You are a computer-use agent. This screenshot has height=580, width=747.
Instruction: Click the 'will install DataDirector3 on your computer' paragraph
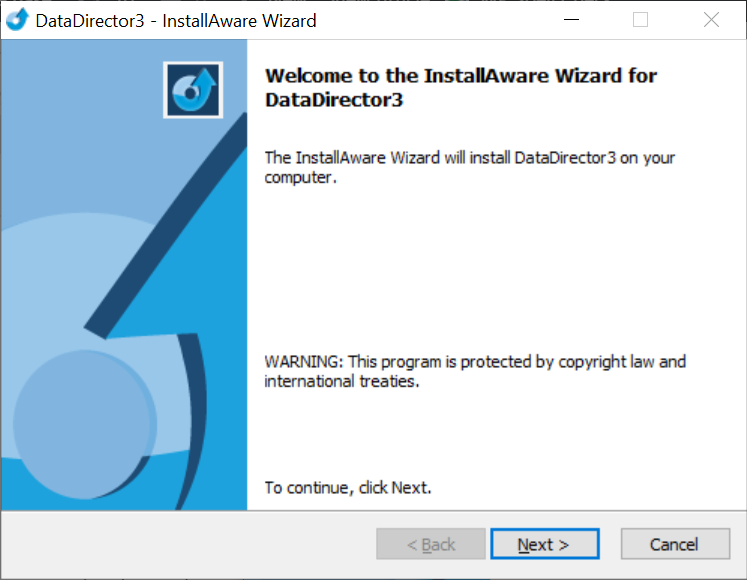pyautogui.click(x=470, y=167)
